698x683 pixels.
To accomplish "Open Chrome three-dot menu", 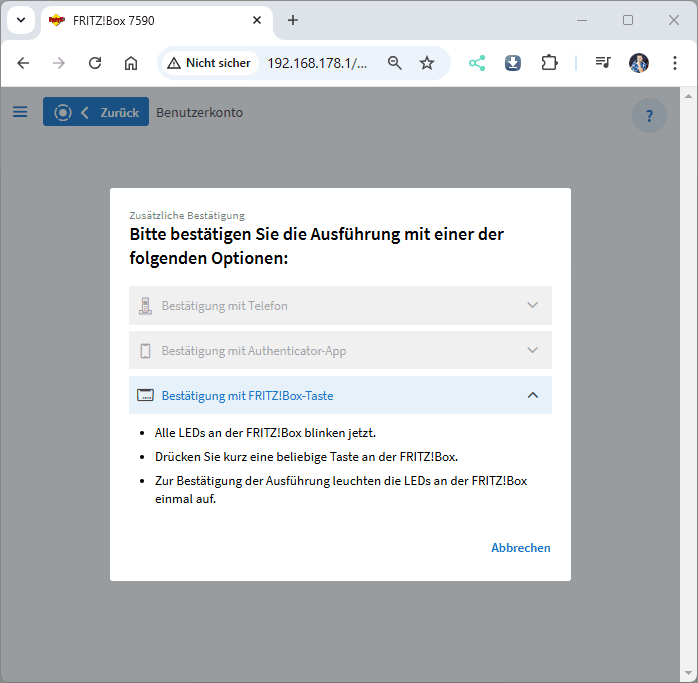I will coord(673,63).
